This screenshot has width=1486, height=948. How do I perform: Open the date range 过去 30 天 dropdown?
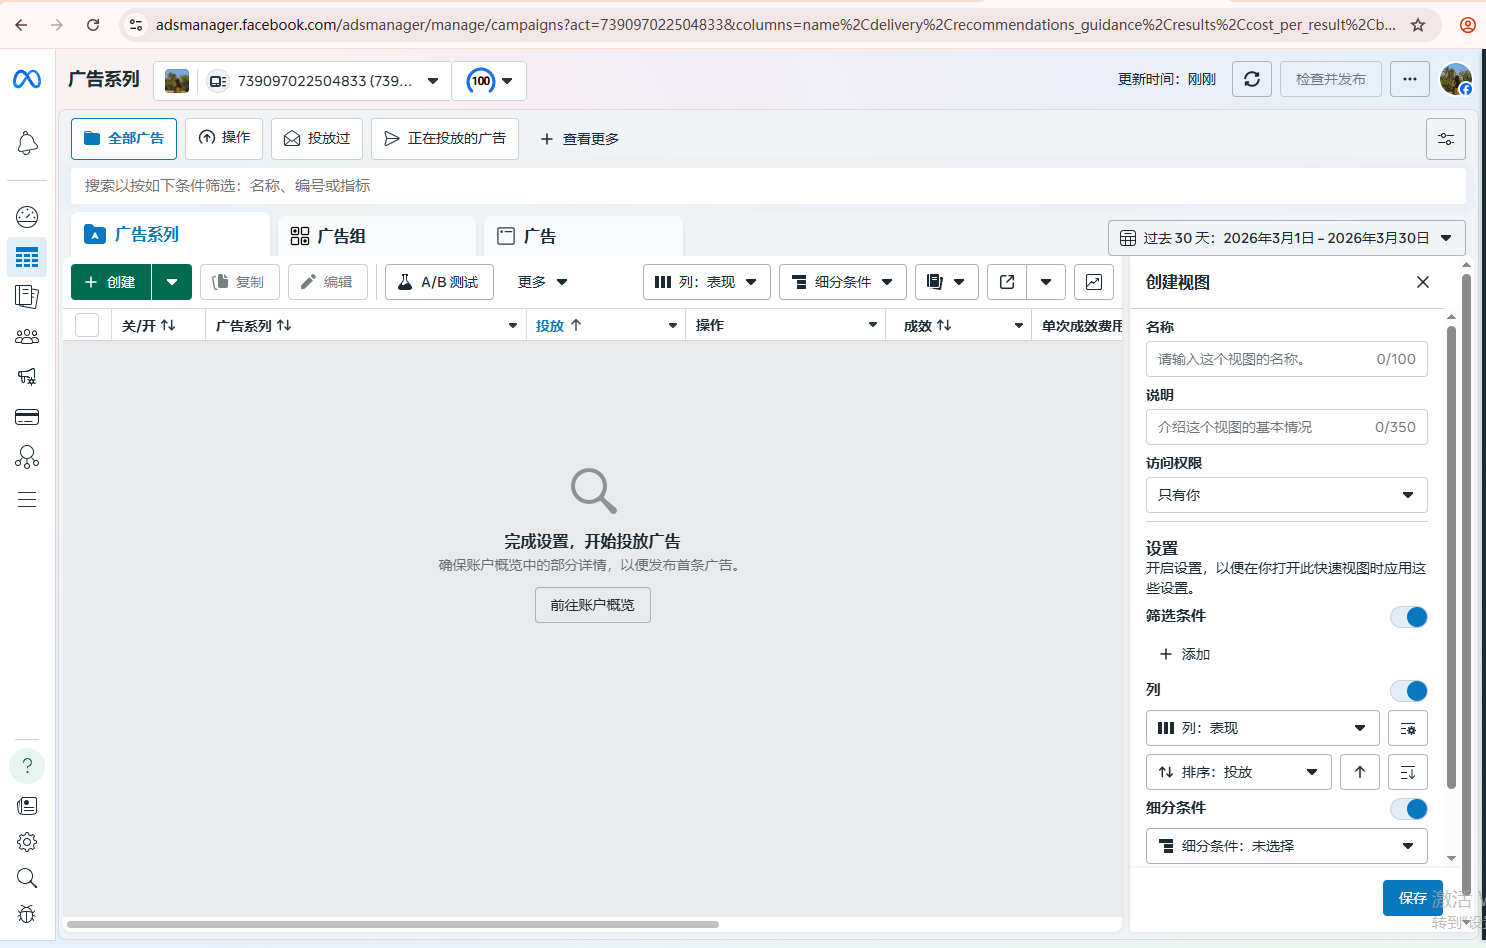pyautogui.click(x=1286, y=238)
